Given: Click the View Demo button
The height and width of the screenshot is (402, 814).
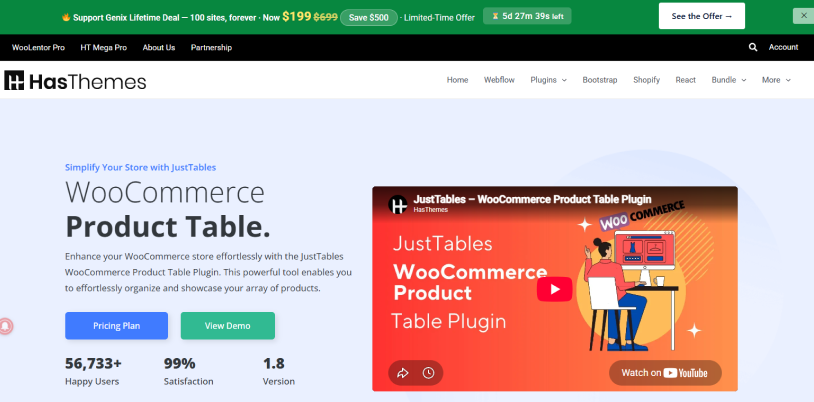Looking at the screenshot, I should (227, 326).
